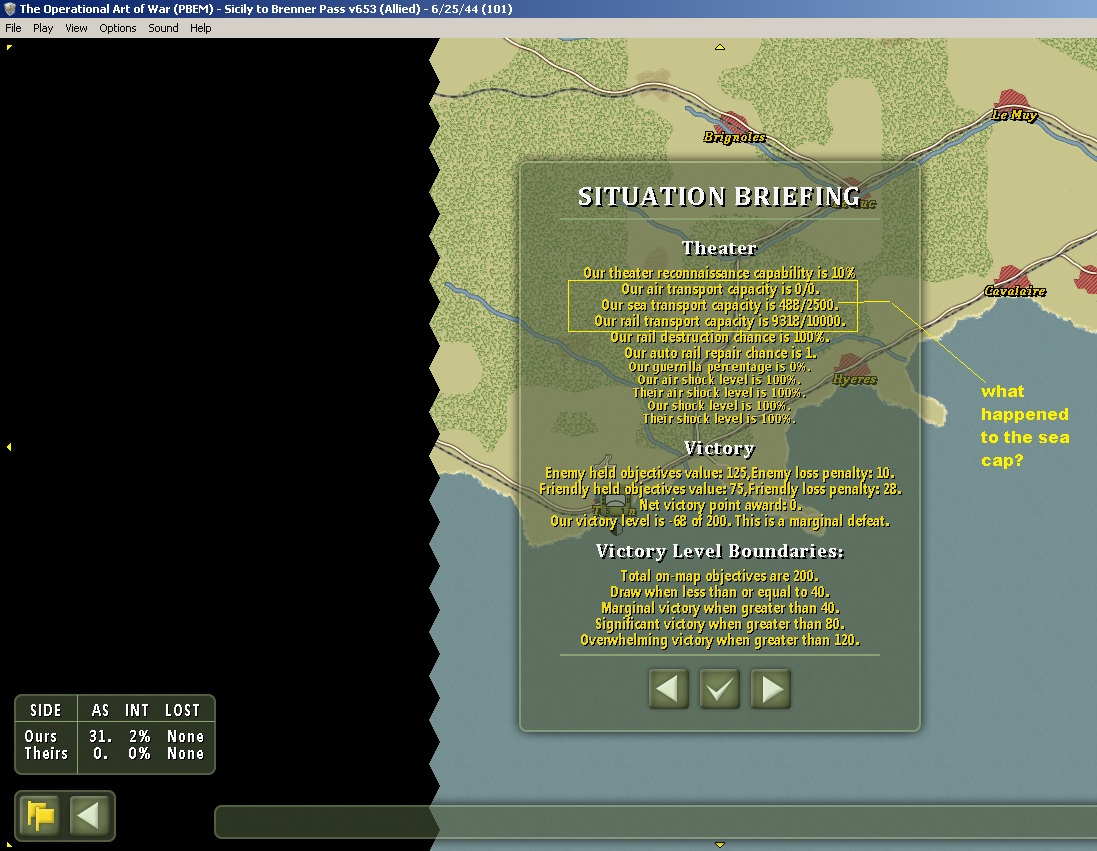Click the Le Muy town on map

[1012, 104]
